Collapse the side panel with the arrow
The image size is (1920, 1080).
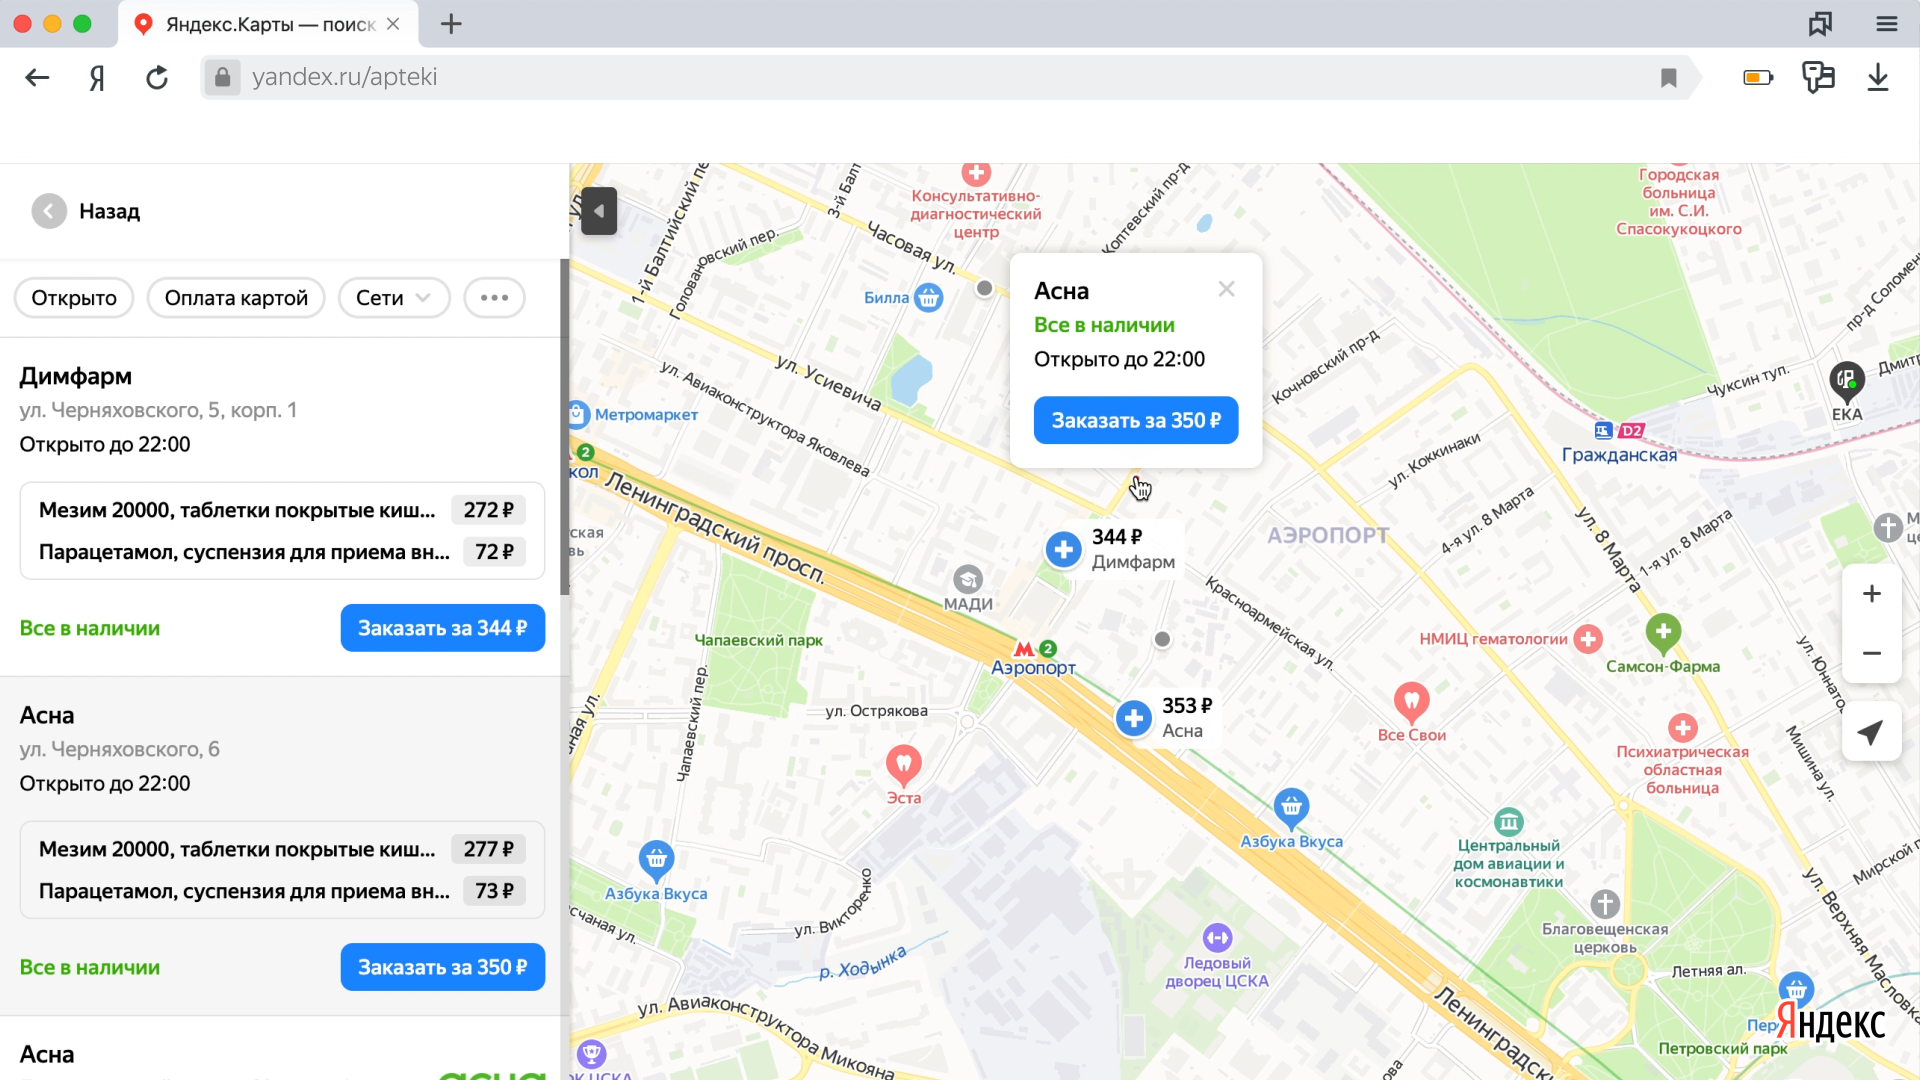click(599, 211)
